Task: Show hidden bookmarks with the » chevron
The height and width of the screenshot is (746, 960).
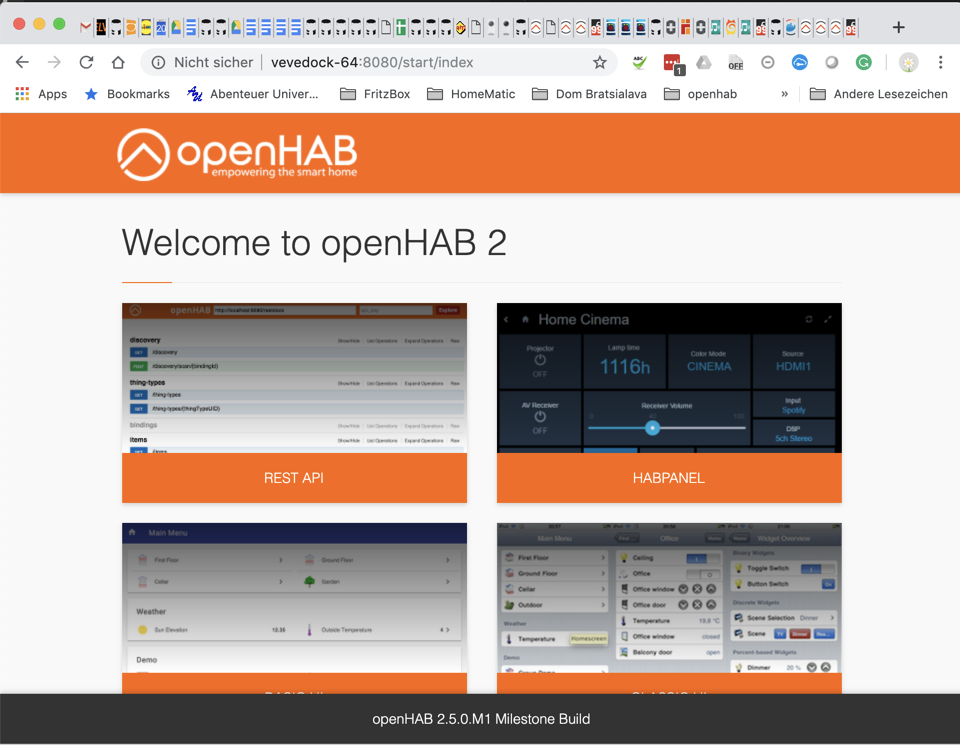Action: pyautogui.click(x=784, y=94)
